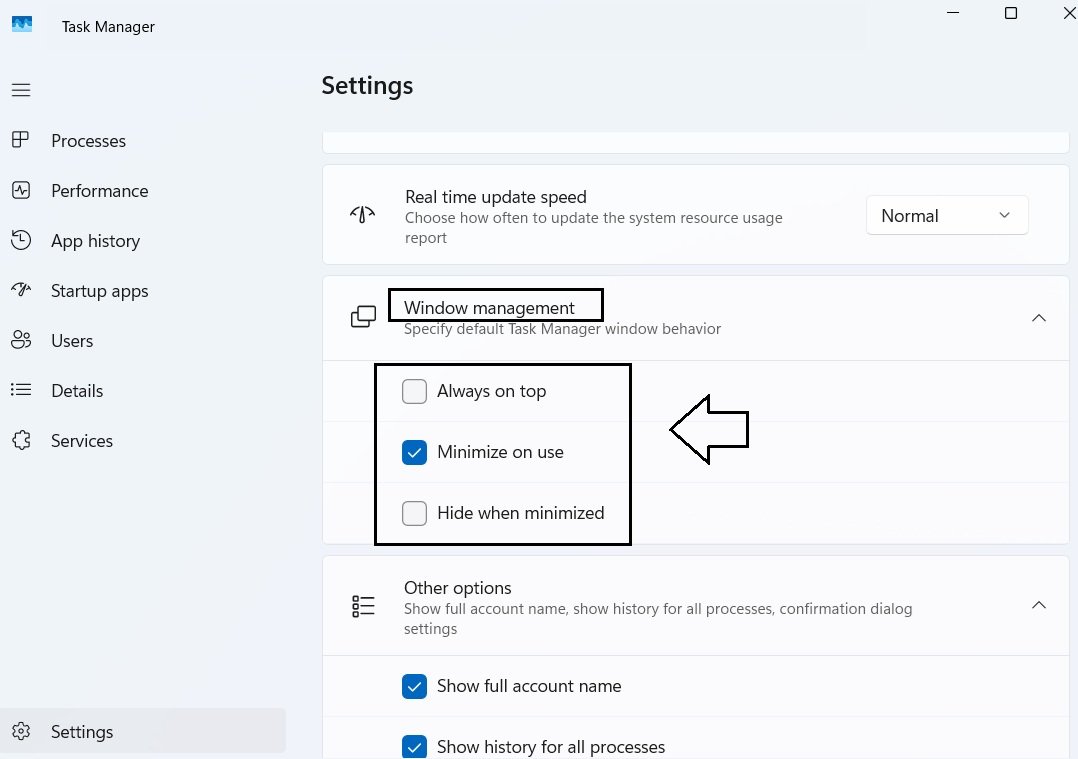The height and width of the screenshot is (759, 1078).
Task: Click the Other options list icon
Action: pos(363,606)
